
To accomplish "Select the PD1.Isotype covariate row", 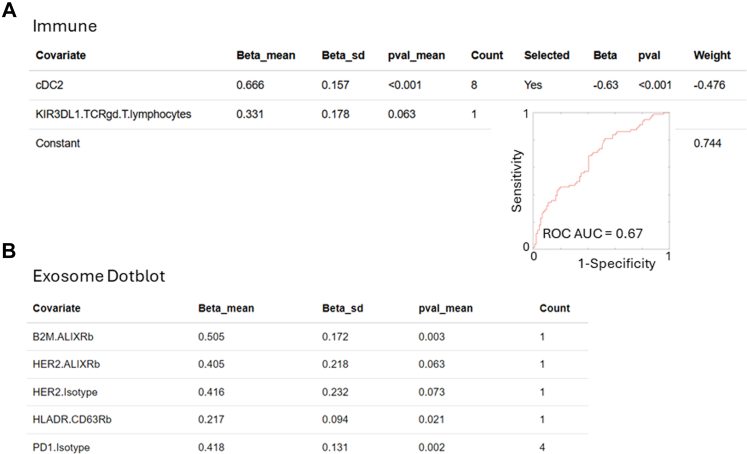I will [x=307, y=447].
